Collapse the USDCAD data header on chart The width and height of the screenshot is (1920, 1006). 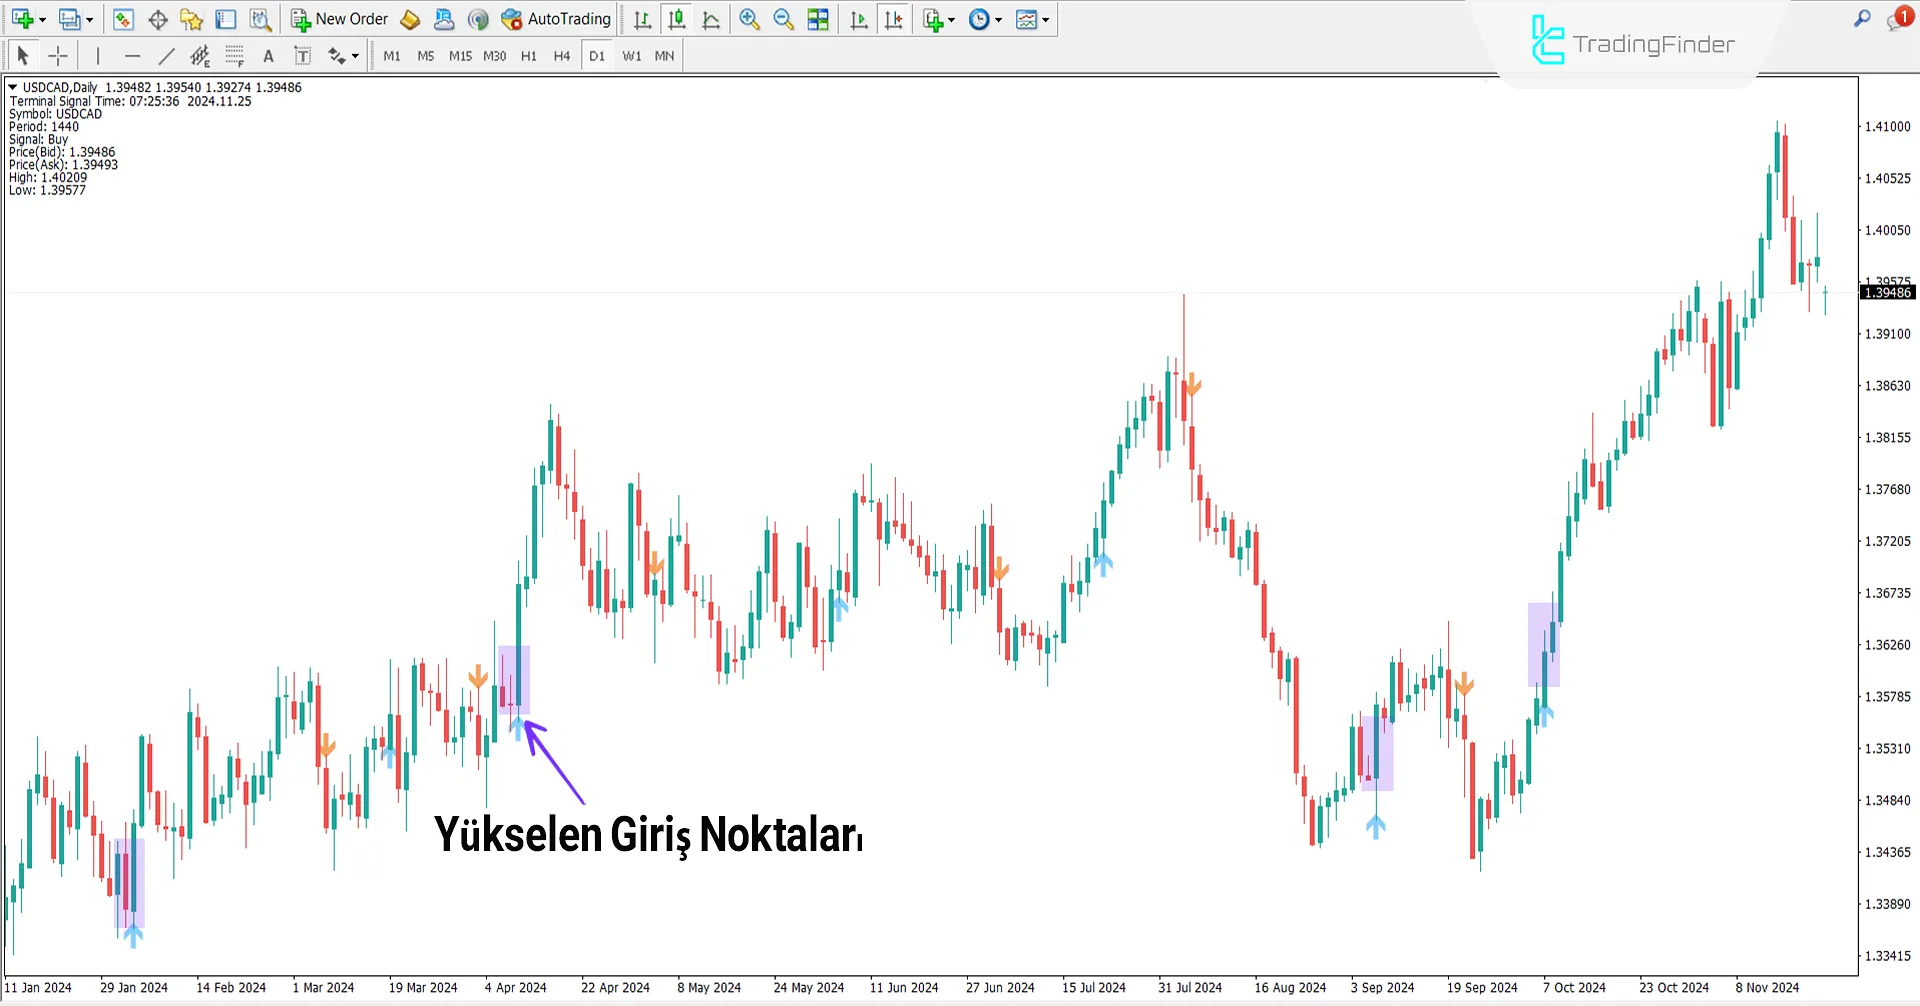pyautogui.click(x=13, y=87)
